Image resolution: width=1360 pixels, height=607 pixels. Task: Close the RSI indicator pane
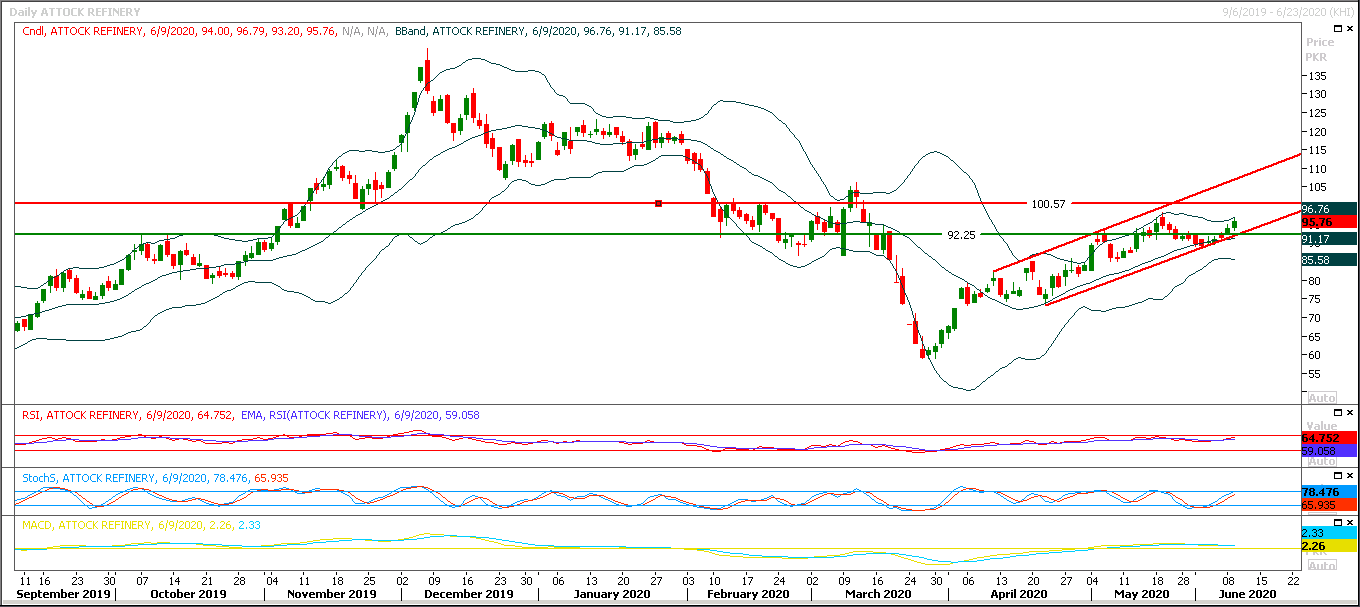[x=1349, y=413]
